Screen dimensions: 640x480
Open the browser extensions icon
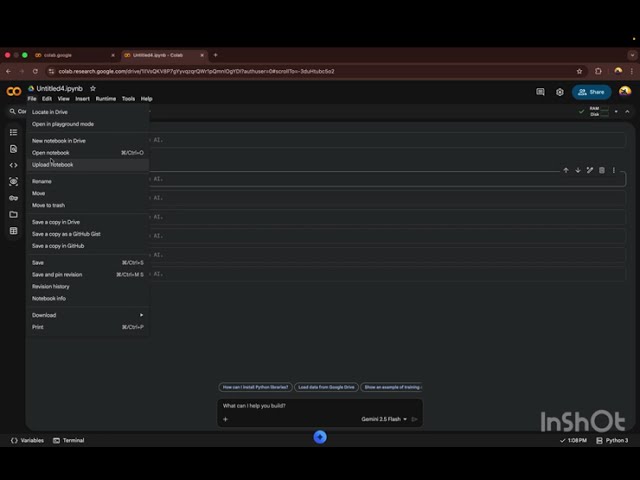598,71
